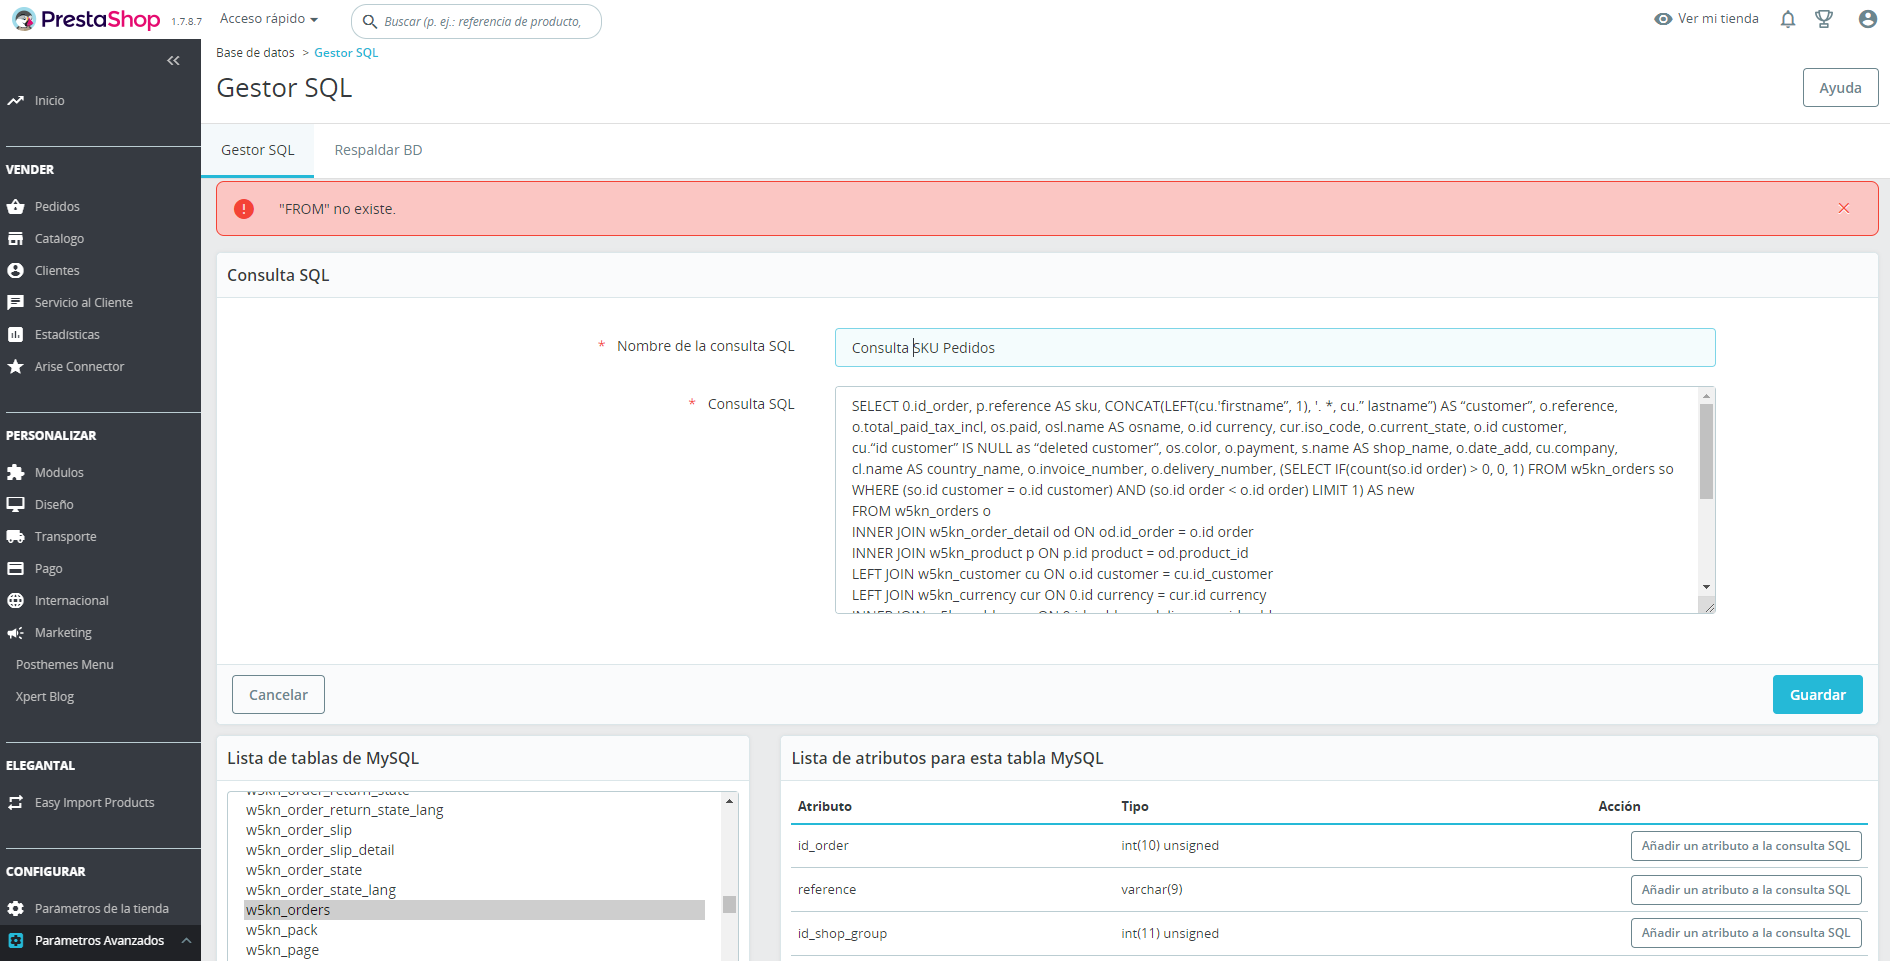1890x961 pixels.
Task: Open Pedidos menu label
Action: pos(57,207)
